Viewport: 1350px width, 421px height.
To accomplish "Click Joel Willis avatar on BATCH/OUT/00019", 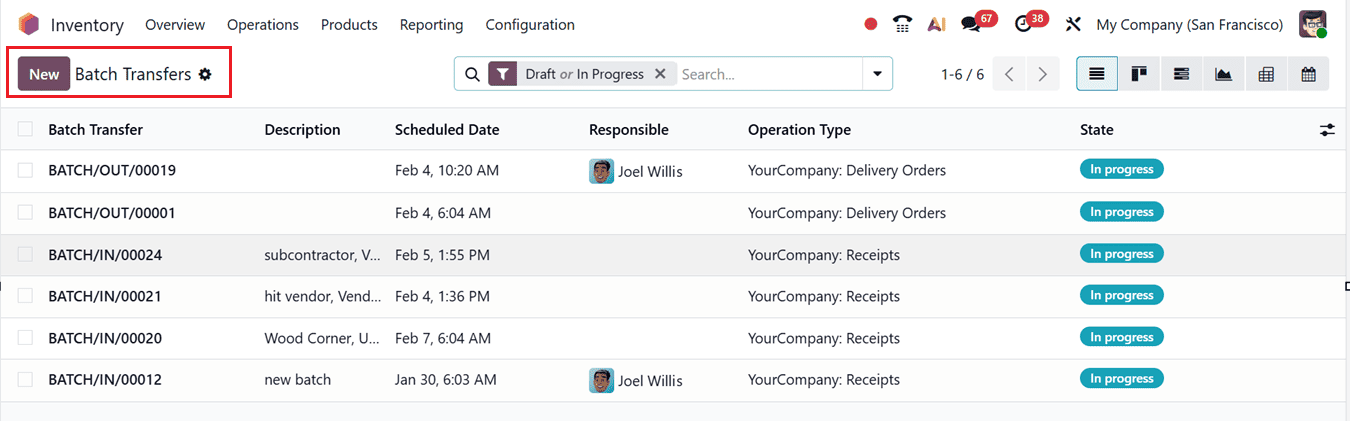I will (601, 171).
